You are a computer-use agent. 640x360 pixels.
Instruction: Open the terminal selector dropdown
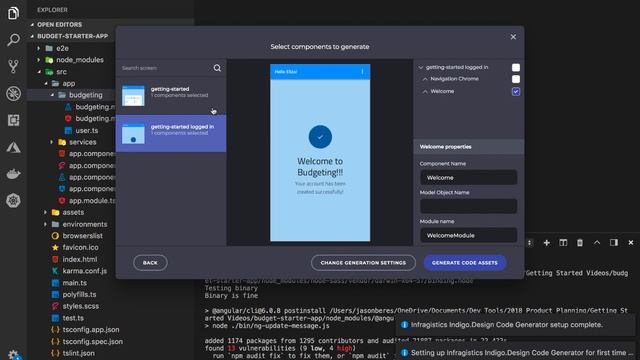pyautogui.click(x=529, y=243)
